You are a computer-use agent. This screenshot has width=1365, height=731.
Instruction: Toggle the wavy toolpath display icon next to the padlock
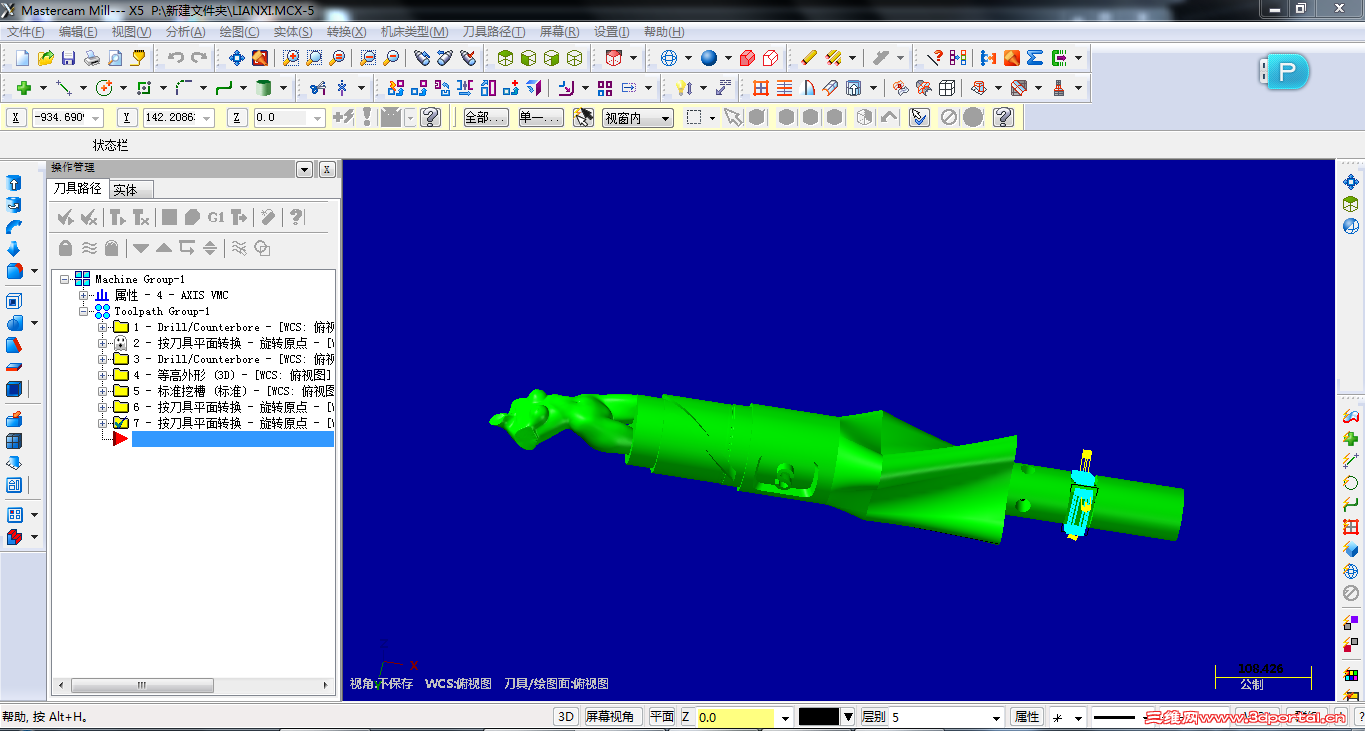[89, 248]
